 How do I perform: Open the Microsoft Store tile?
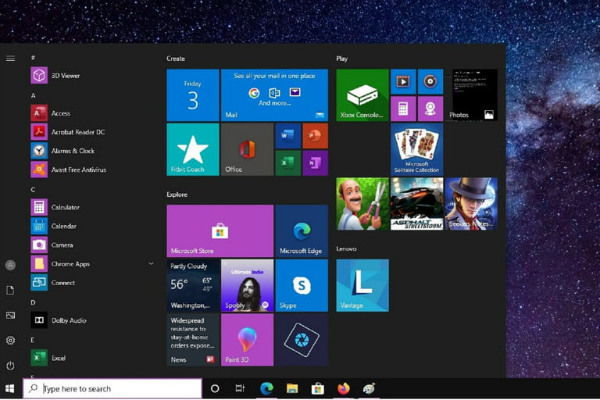(x=220, y=231)
